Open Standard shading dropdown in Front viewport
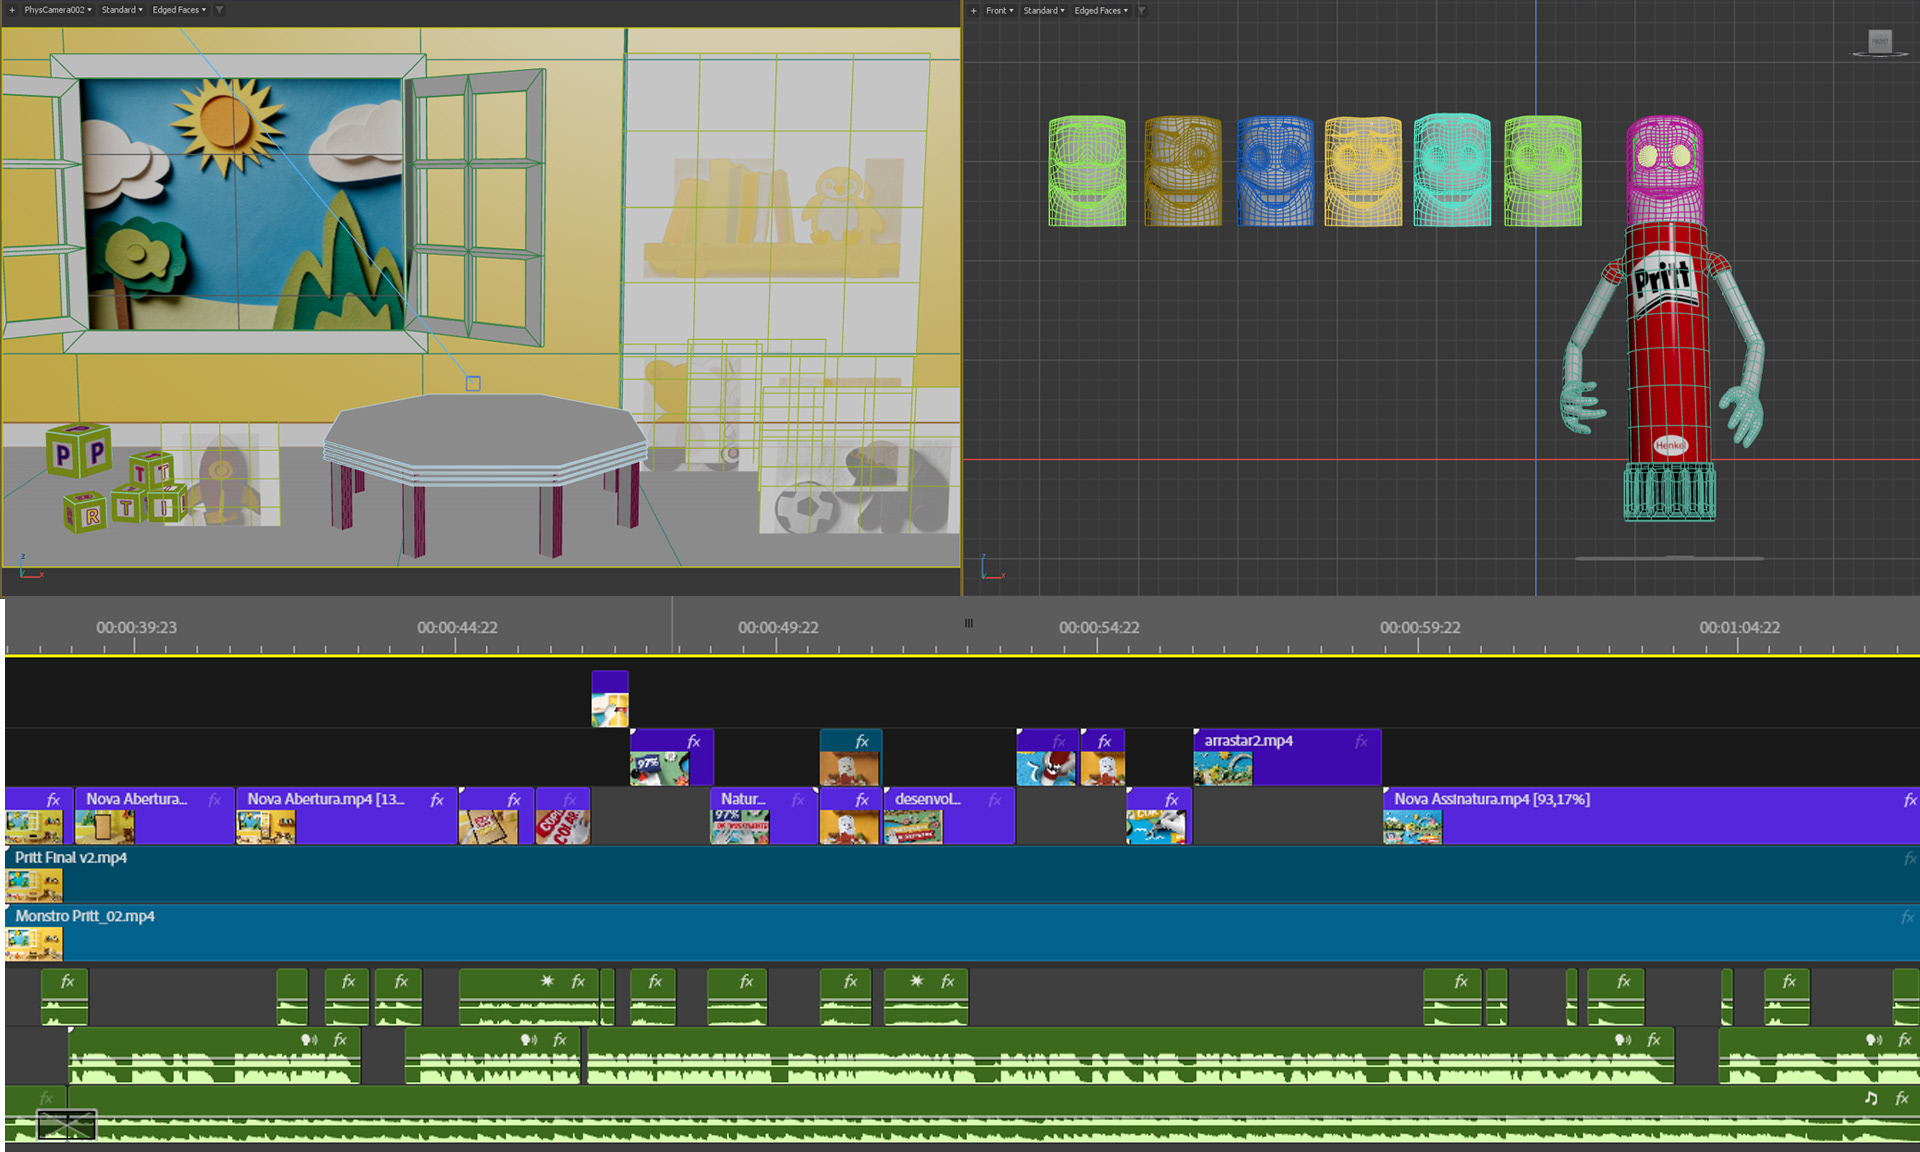Viewport: 1920px width, 1152px height. click(x=1044, y=11)
